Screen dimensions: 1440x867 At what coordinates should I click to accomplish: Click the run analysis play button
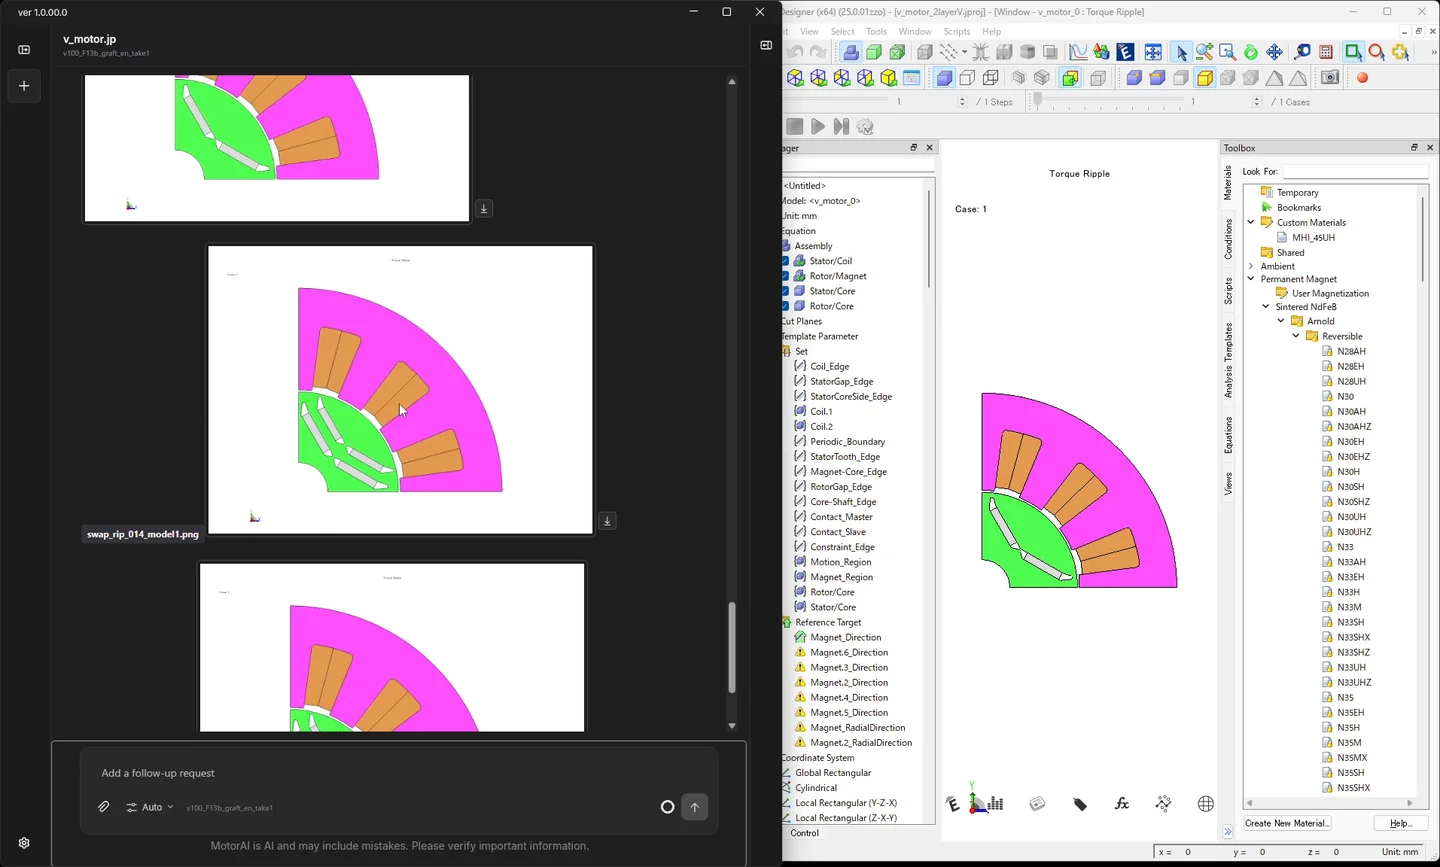coord(818,127)
